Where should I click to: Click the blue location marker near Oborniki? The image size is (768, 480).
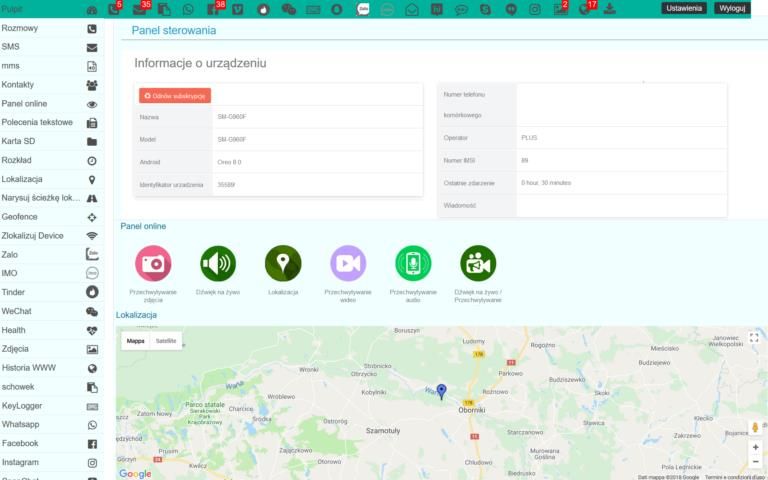point(441,391)
